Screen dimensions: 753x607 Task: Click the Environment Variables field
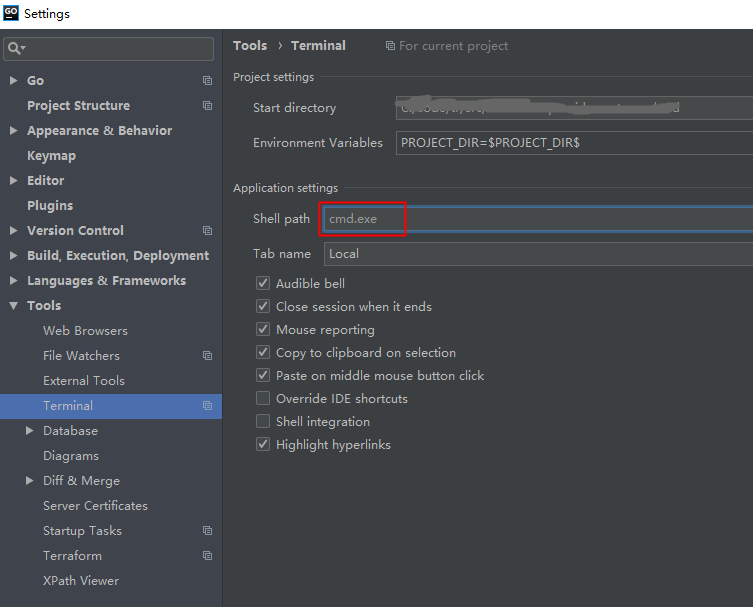point(574,143)
